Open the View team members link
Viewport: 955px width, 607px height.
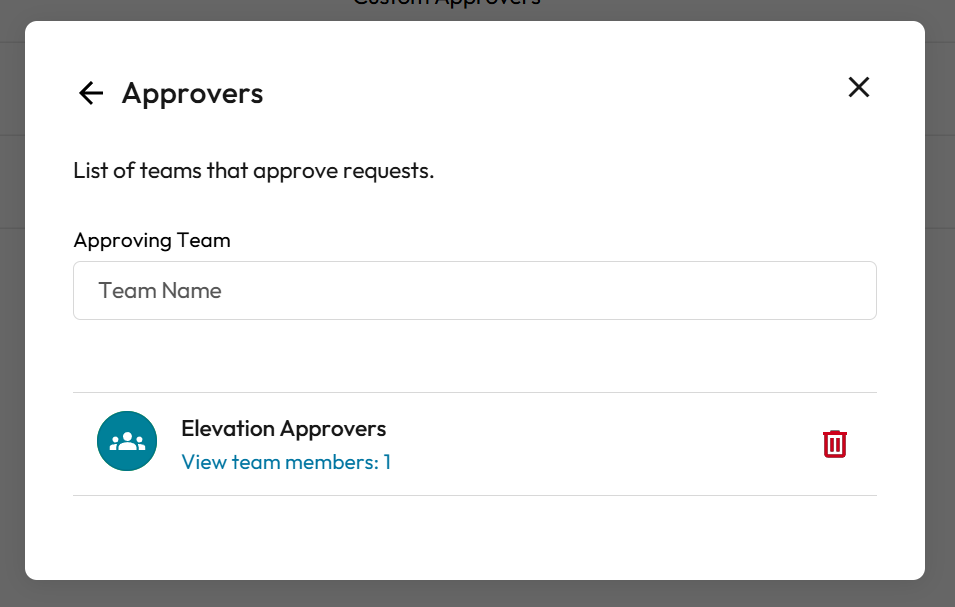(x=285, y=462)
